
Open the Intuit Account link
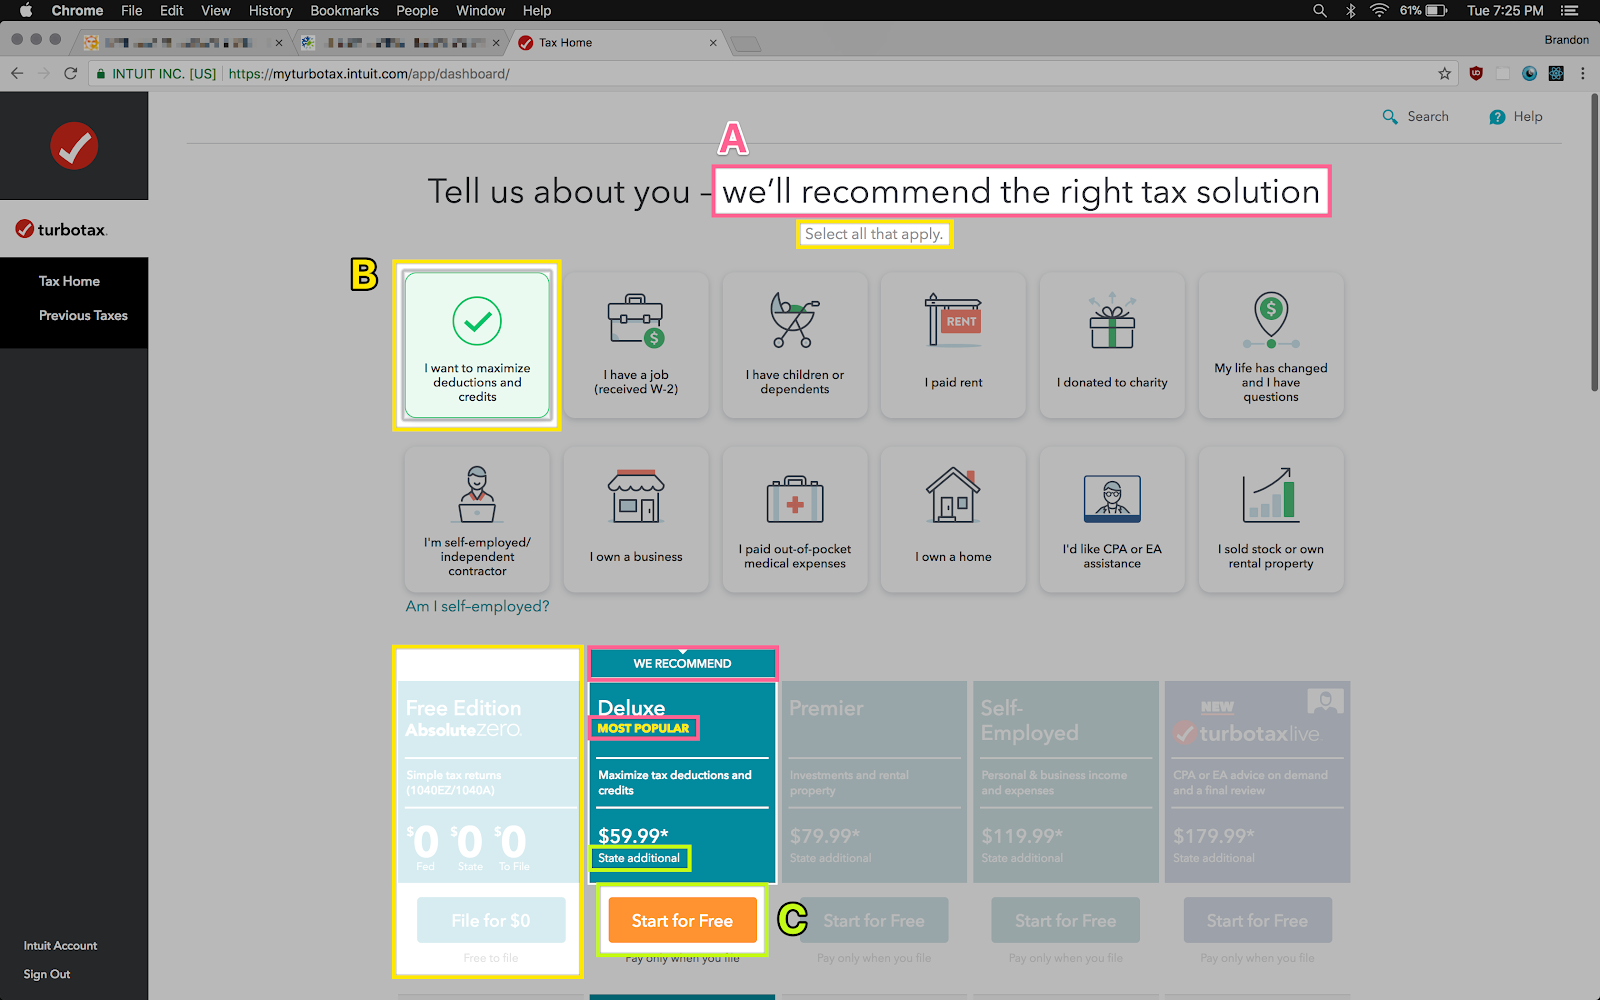(x=60, y=946)
